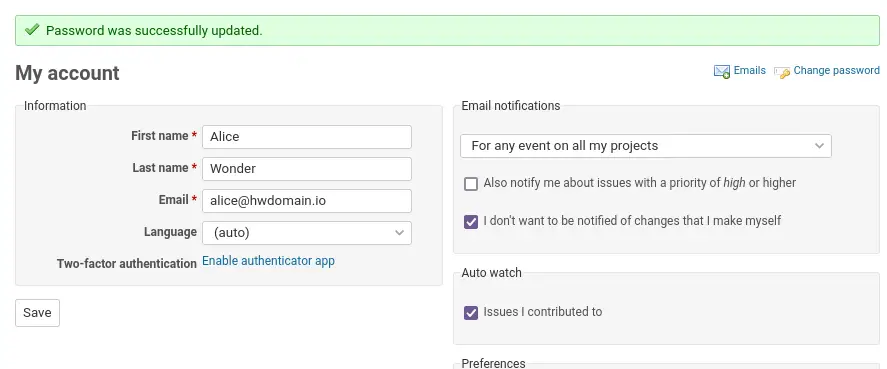Click the "Password was successfully updated" notice
The image size is (887, 369).
point(447,31)
